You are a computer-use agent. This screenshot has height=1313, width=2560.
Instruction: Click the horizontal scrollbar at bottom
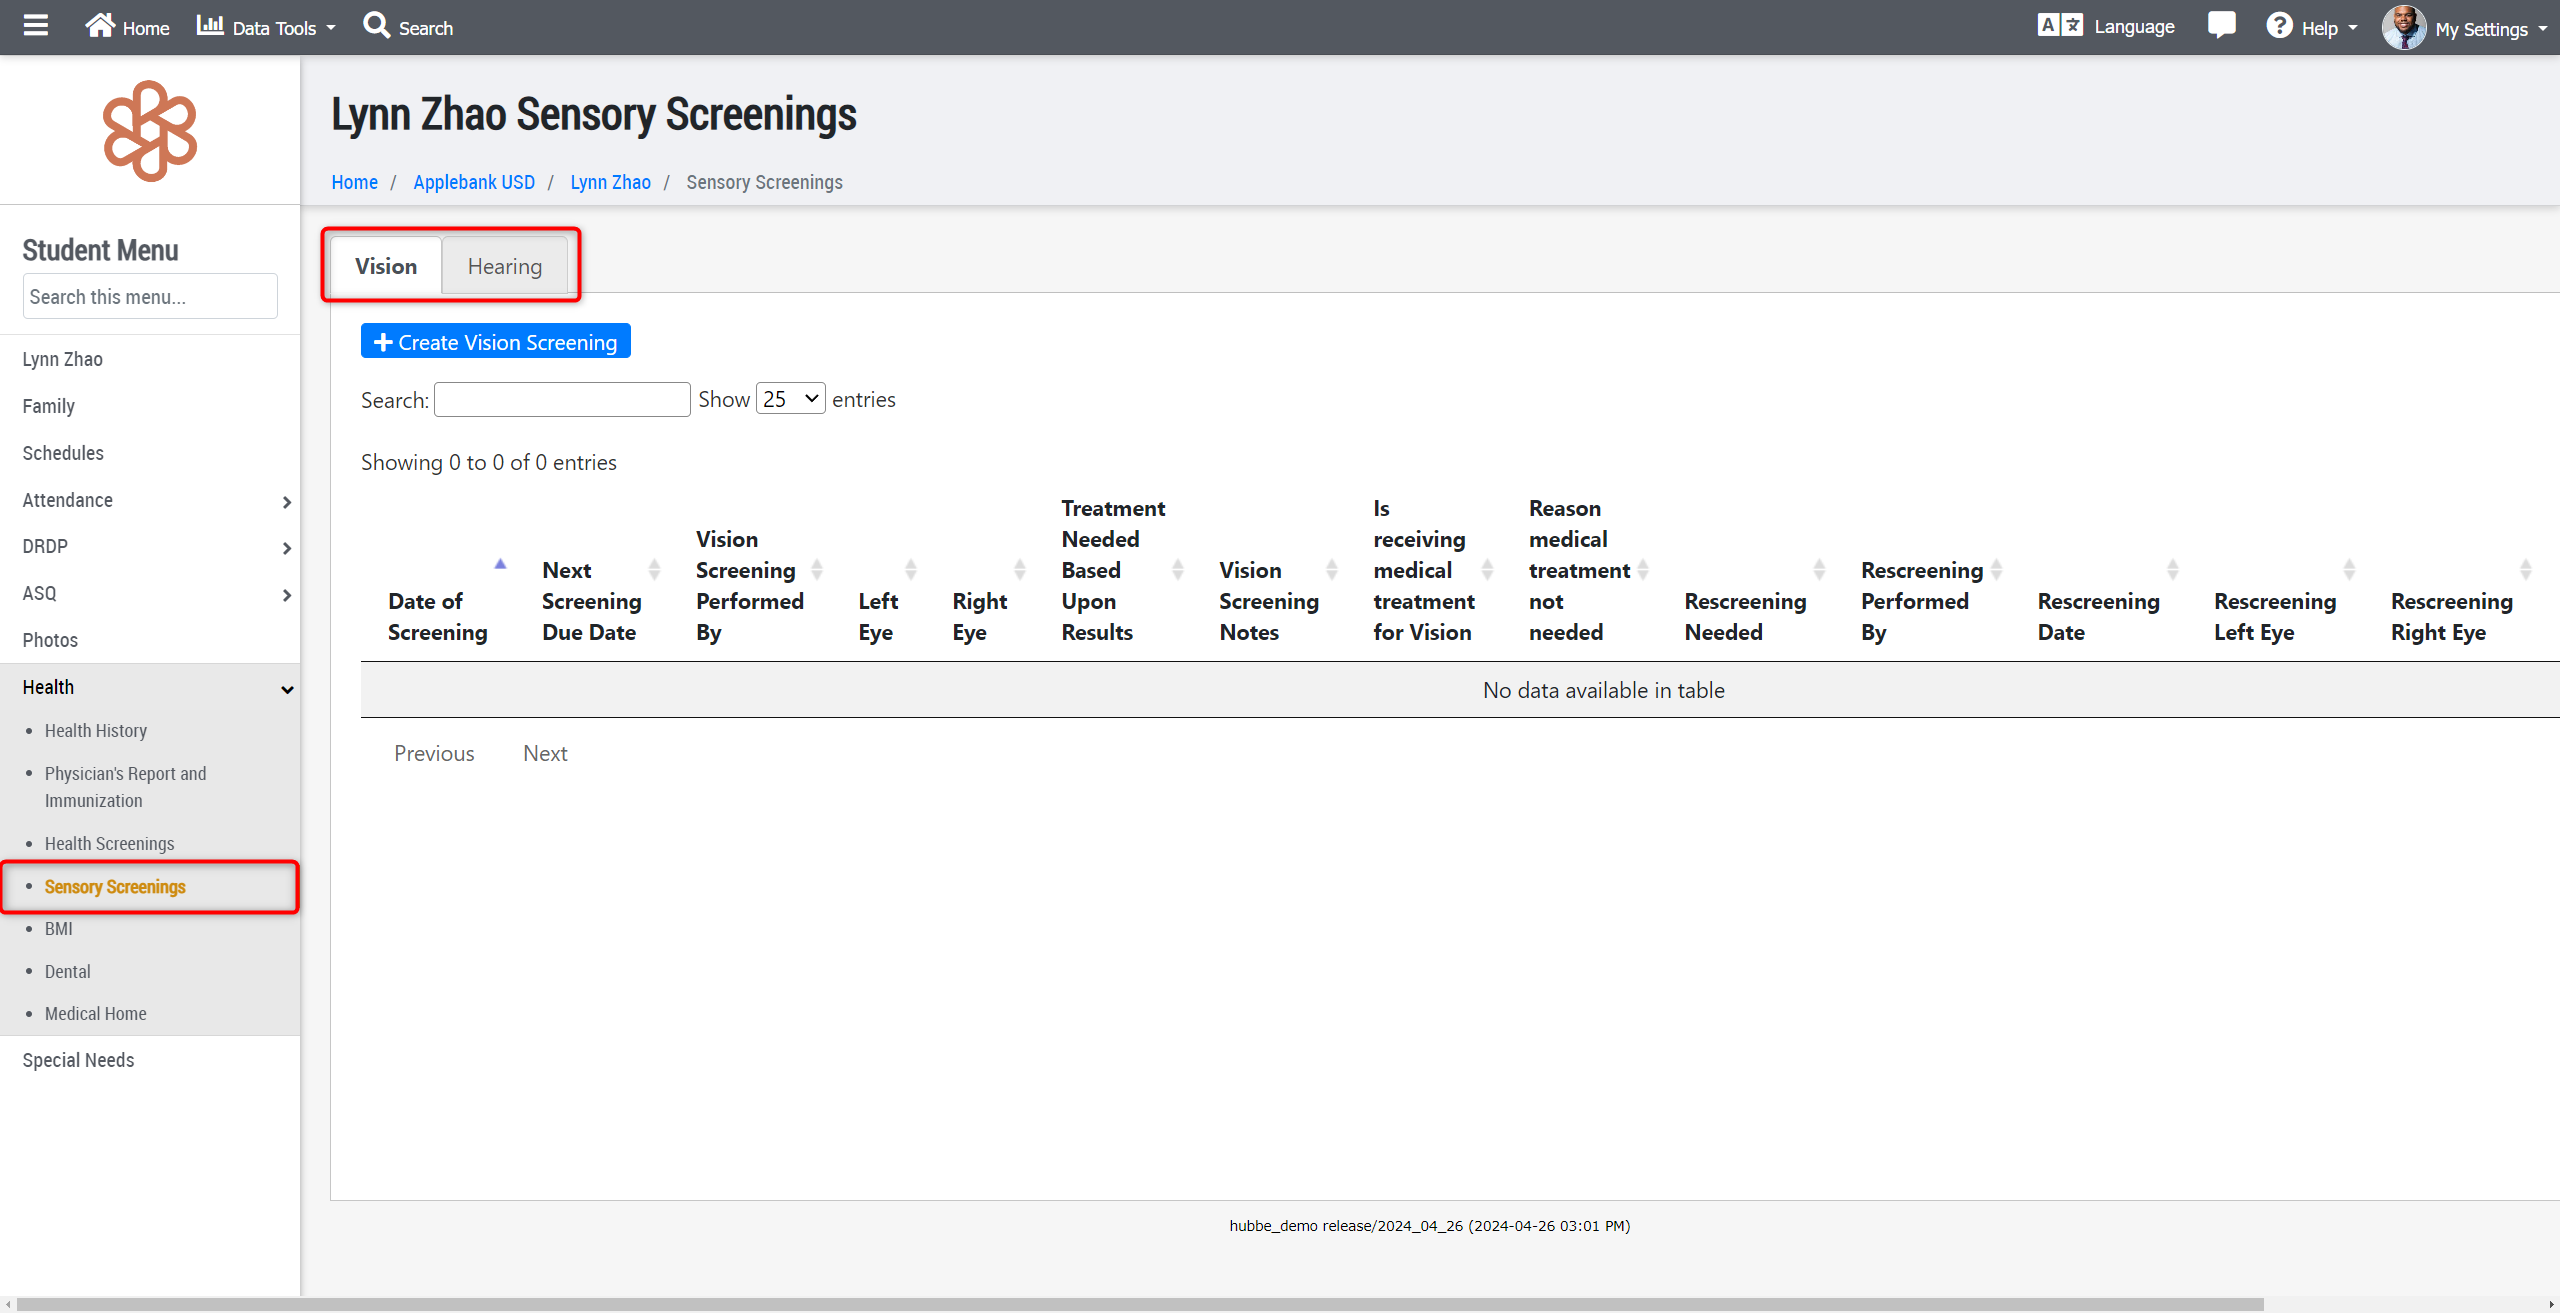(1140, 1304)
